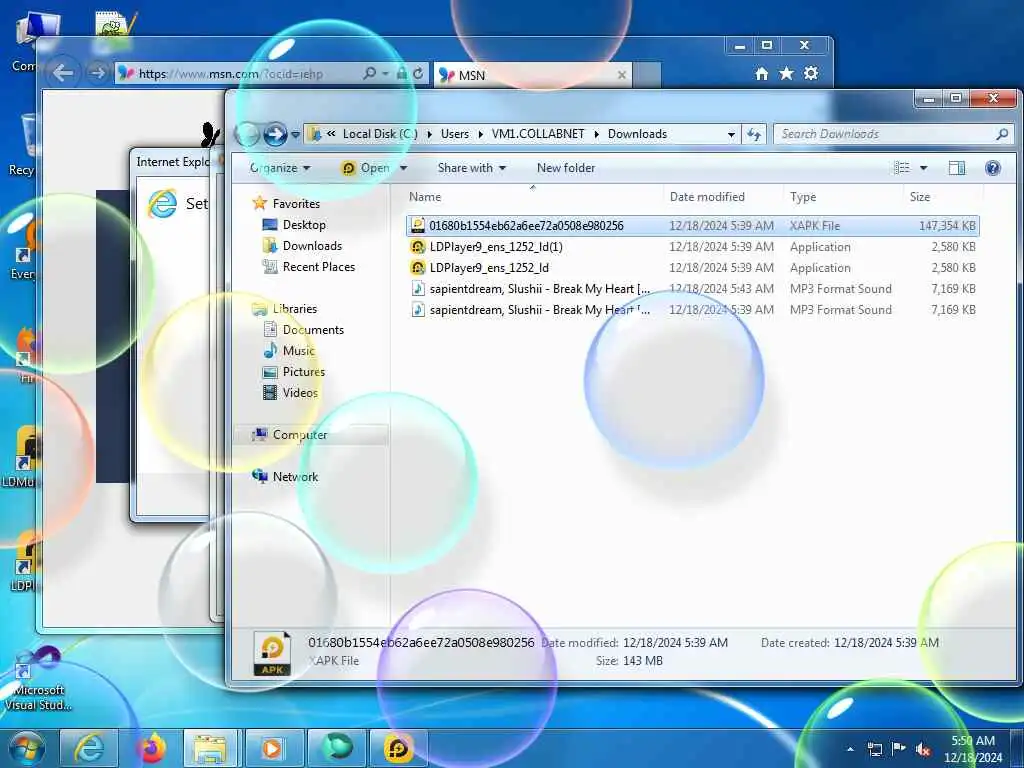Click Users in the address breadcrumb
The image size is (1024, 768).
(455, 134)
